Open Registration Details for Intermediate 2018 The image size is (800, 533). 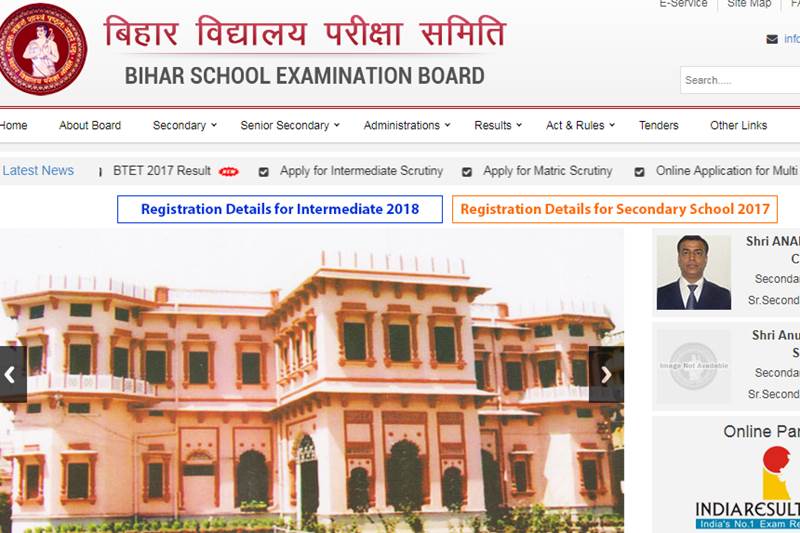click(280, 209)
